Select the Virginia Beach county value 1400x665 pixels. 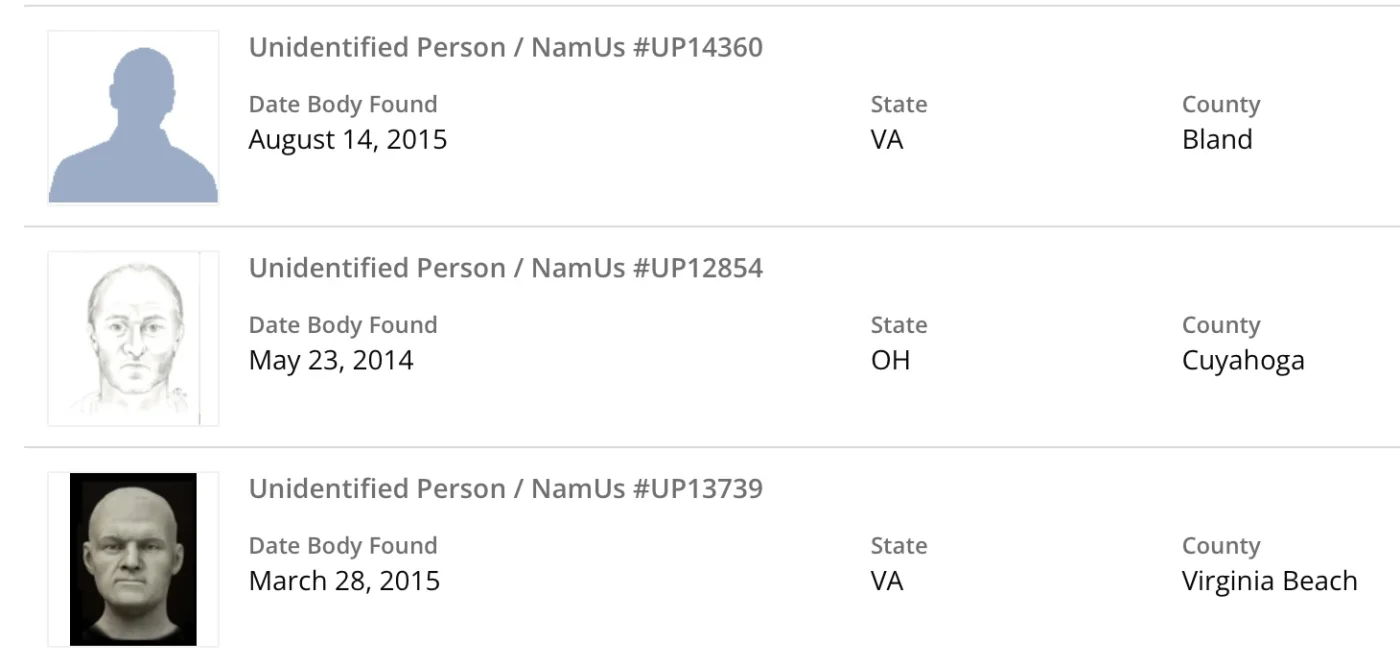click(1269, 581)
